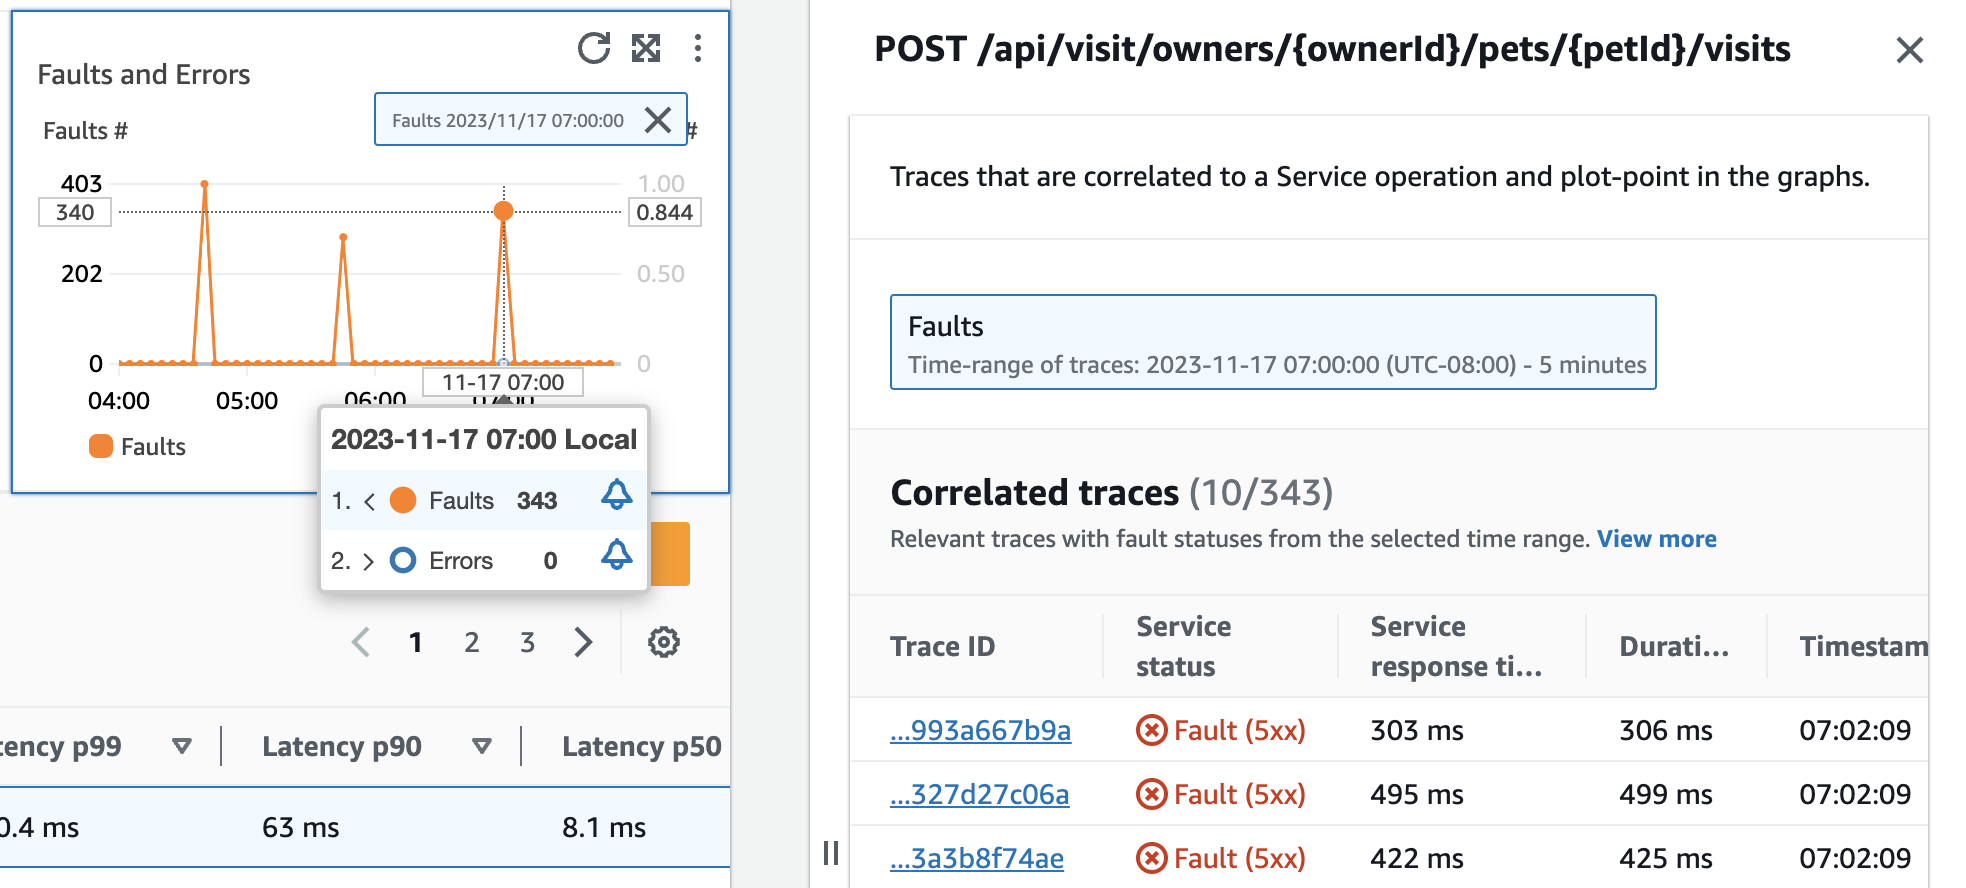The image size is (1966, 888).
Task: Sort by Latency p90 dropdown arrow
Action: (x=482, y=746)
